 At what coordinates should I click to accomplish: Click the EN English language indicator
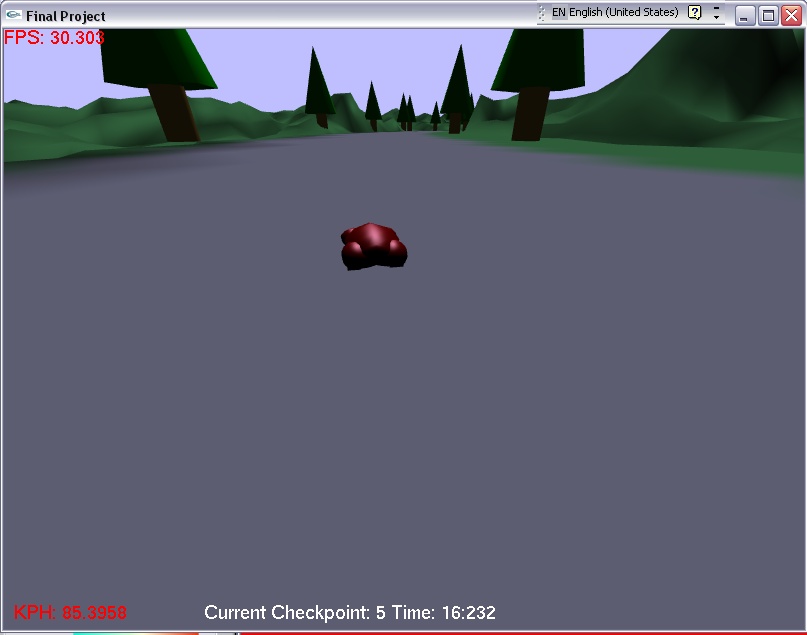615,13
